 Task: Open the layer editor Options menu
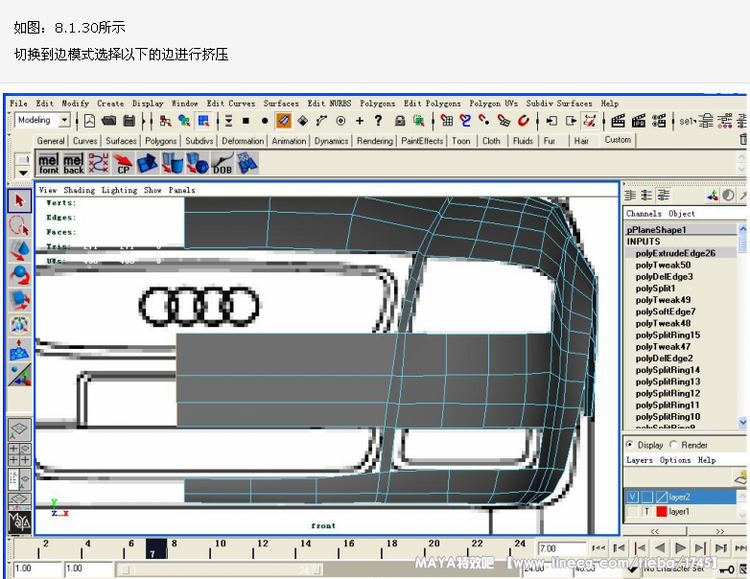675,460
